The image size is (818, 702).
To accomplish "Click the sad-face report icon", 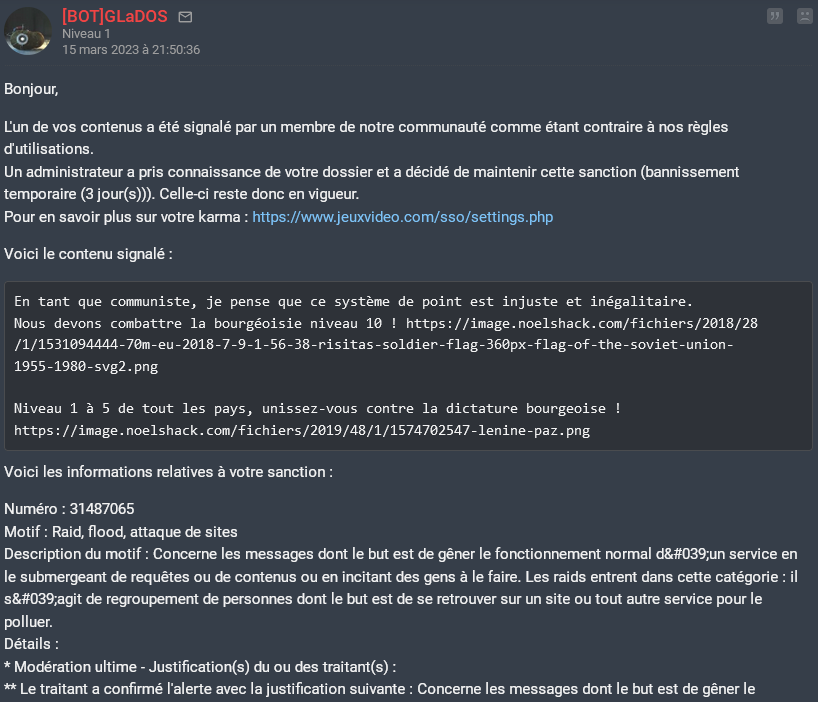I will click(804, 16).
